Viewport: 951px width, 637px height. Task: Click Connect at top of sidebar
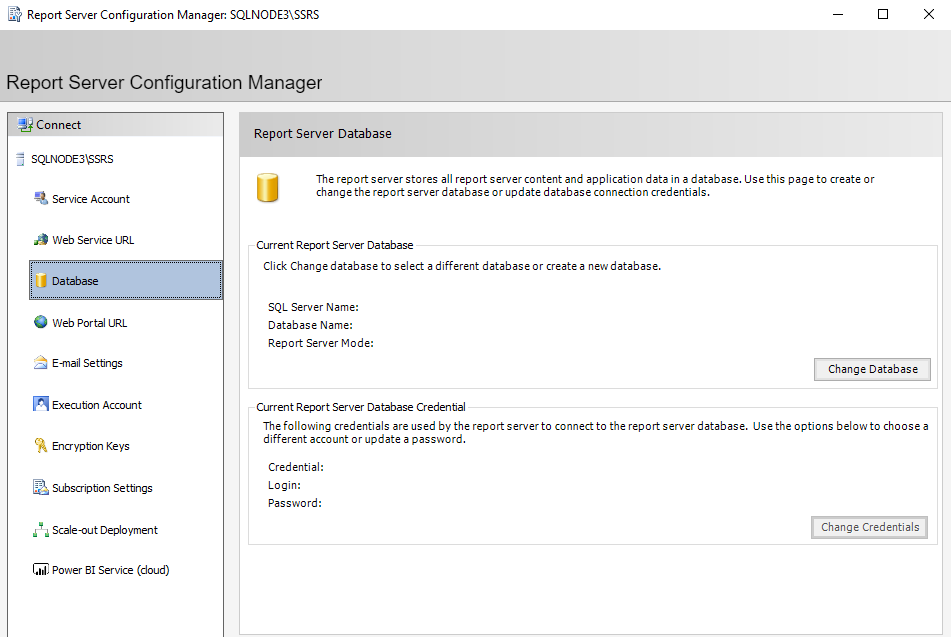point(59,125)
